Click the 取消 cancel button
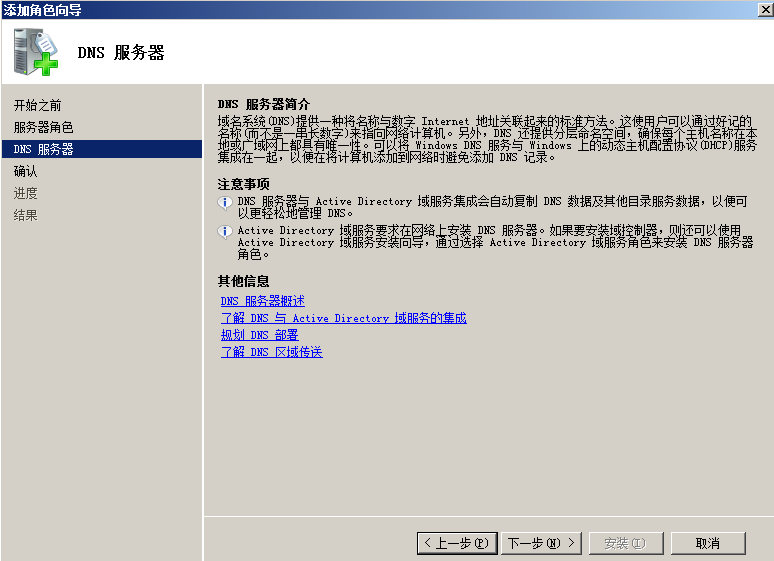Screen dimensions: 774x561 (708, 543)
